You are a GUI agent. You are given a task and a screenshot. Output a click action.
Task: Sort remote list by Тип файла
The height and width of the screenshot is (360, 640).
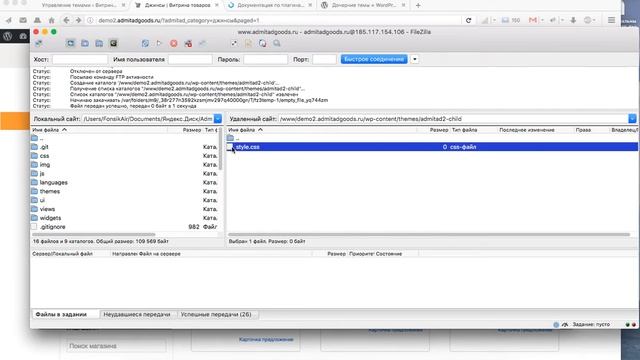(473, 130)
